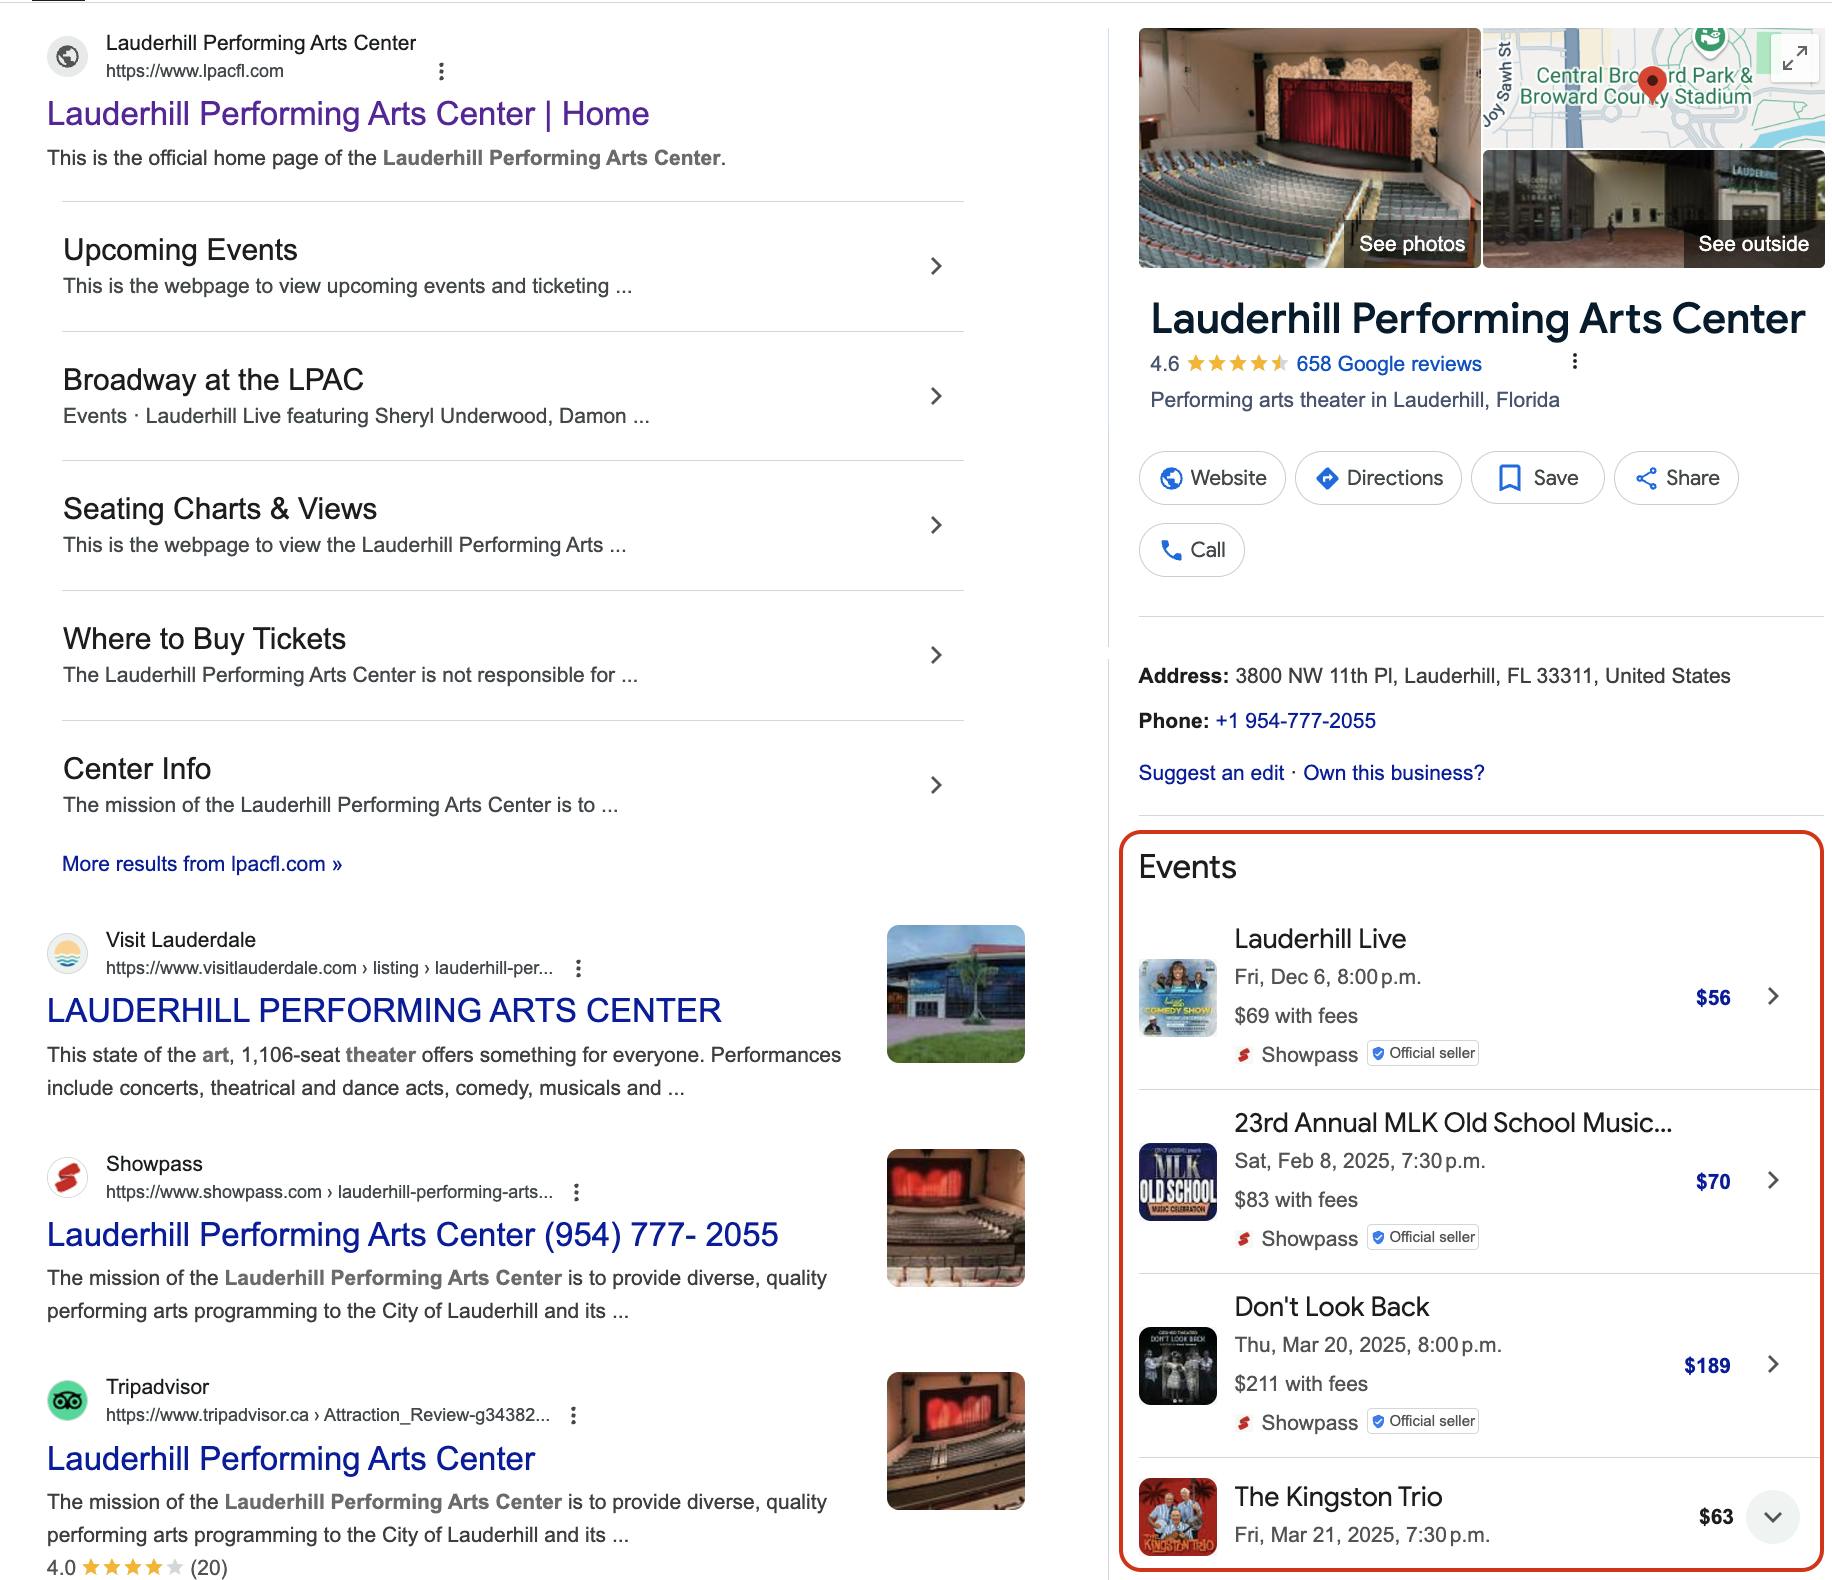Open the Lauderhill Live event title

1320,939
